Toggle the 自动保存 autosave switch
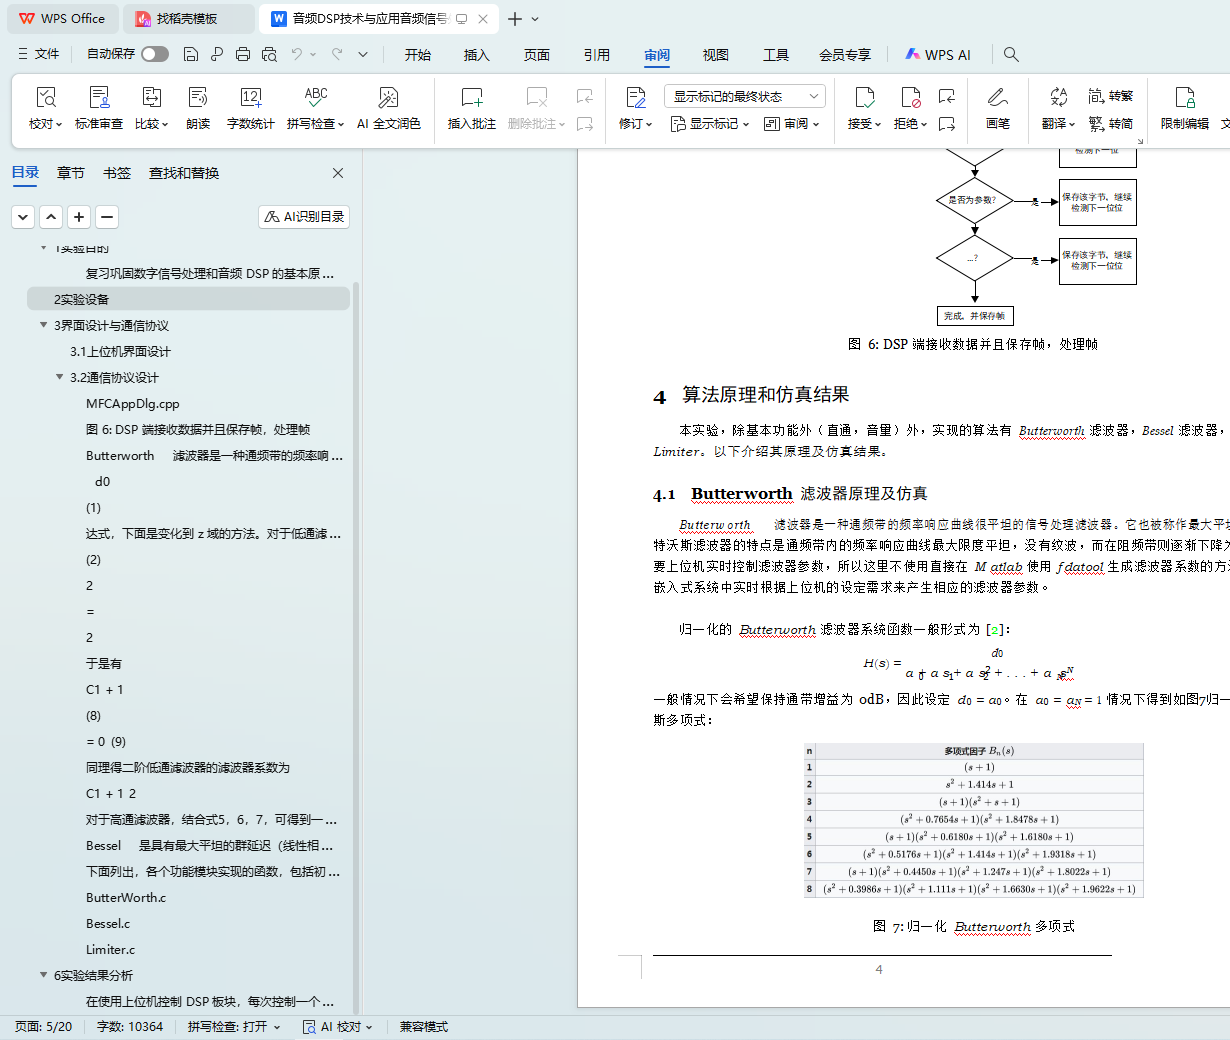This screenshot has height=1040, width=1230. [x=155, y=54]
